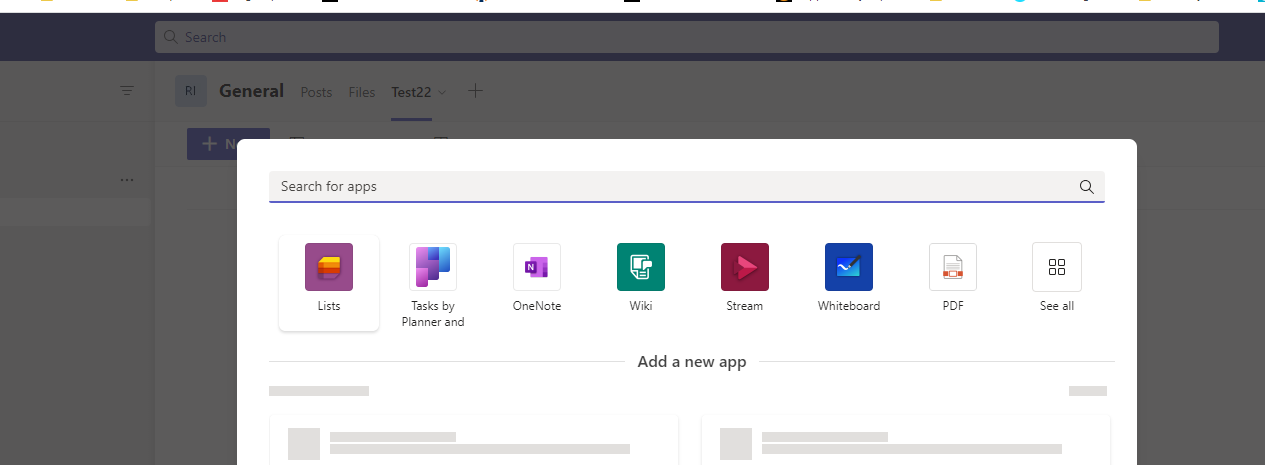Click the RI team avatar

pyautogui.click(x=190, y=91)
